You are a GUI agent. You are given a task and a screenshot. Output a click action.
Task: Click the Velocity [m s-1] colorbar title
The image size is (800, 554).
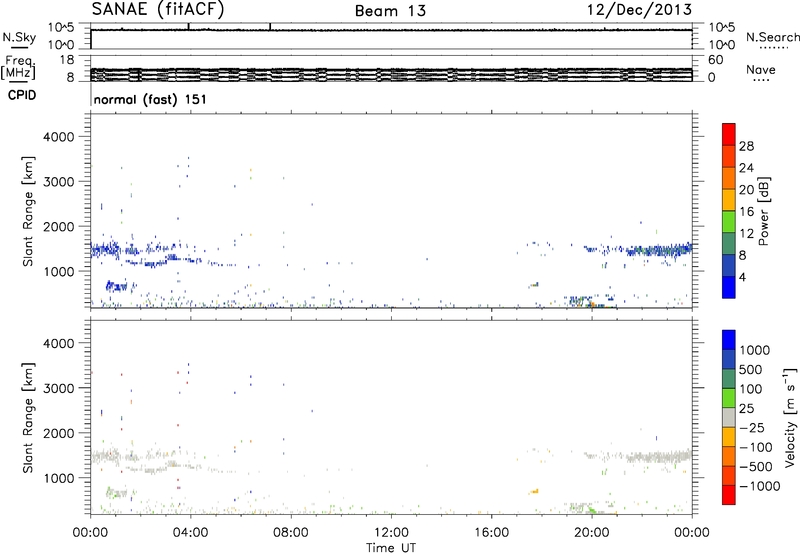click(790, 418)
